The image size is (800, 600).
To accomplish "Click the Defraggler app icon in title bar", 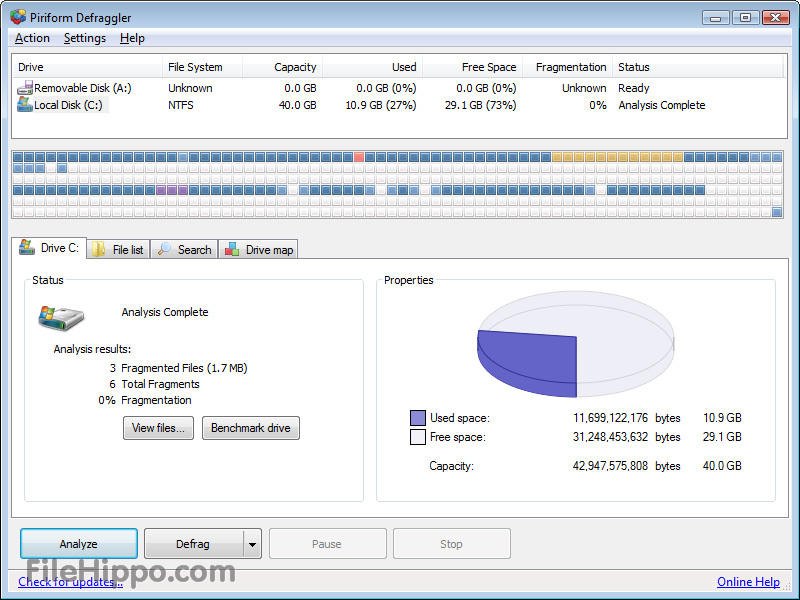I will click(x=18, y=18).
